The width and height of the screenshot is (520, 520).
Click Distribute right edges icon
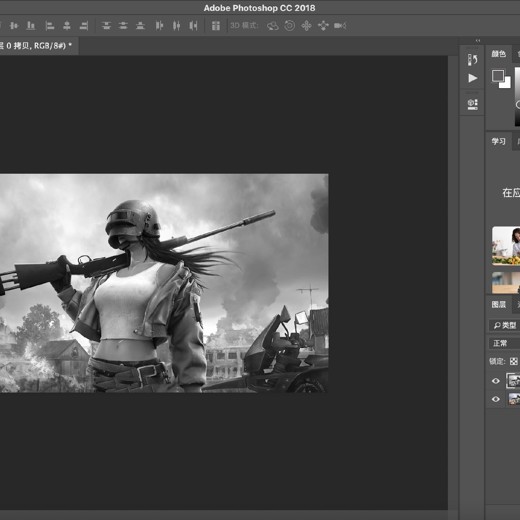[193, 26]
